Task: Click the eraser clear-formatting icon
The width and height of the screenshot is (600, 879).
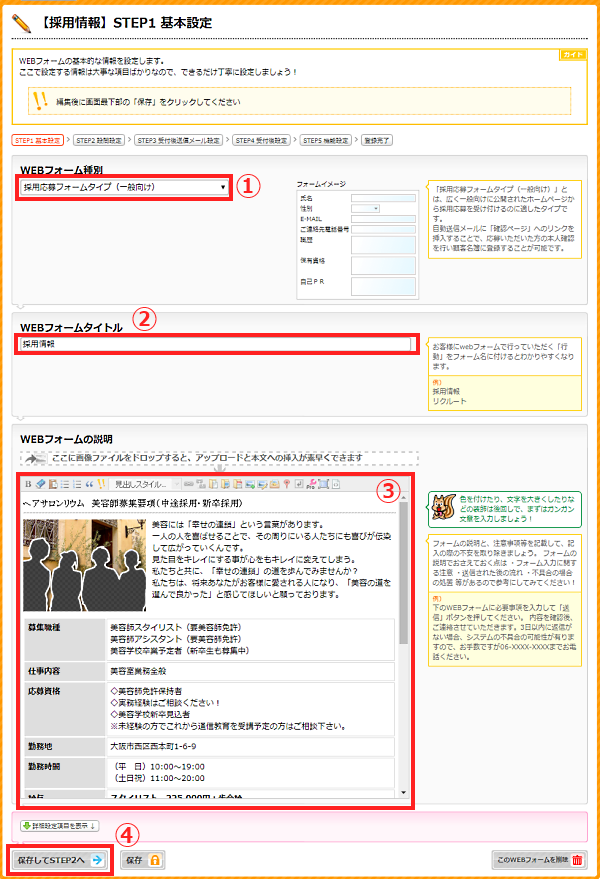Action: 40,484
